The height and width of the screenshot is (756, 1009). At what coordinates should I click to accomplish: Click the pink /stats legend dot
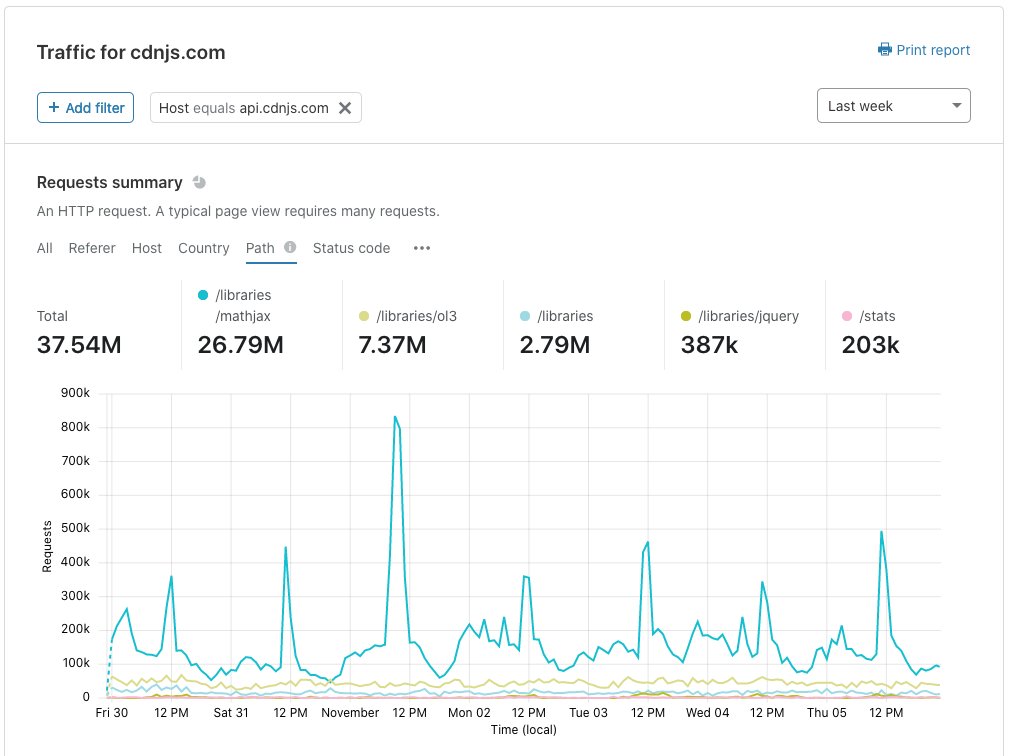click(847, 316)
